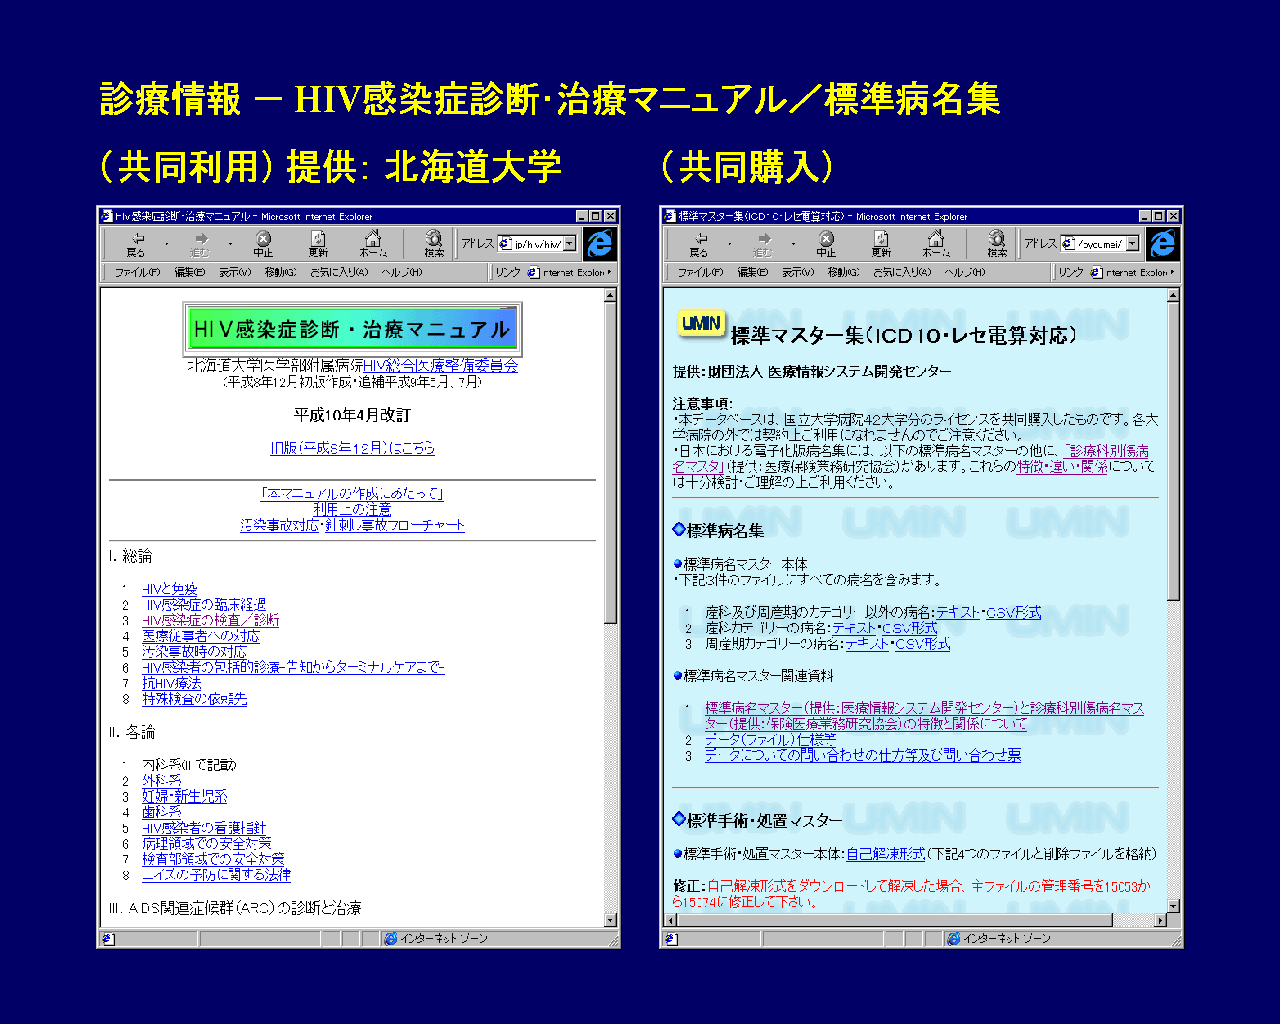Viewport: 1280px width, 1024px height.
Task: Click Home (ホーム) icon in 標準マスター集 window
Action: (936, 243)
